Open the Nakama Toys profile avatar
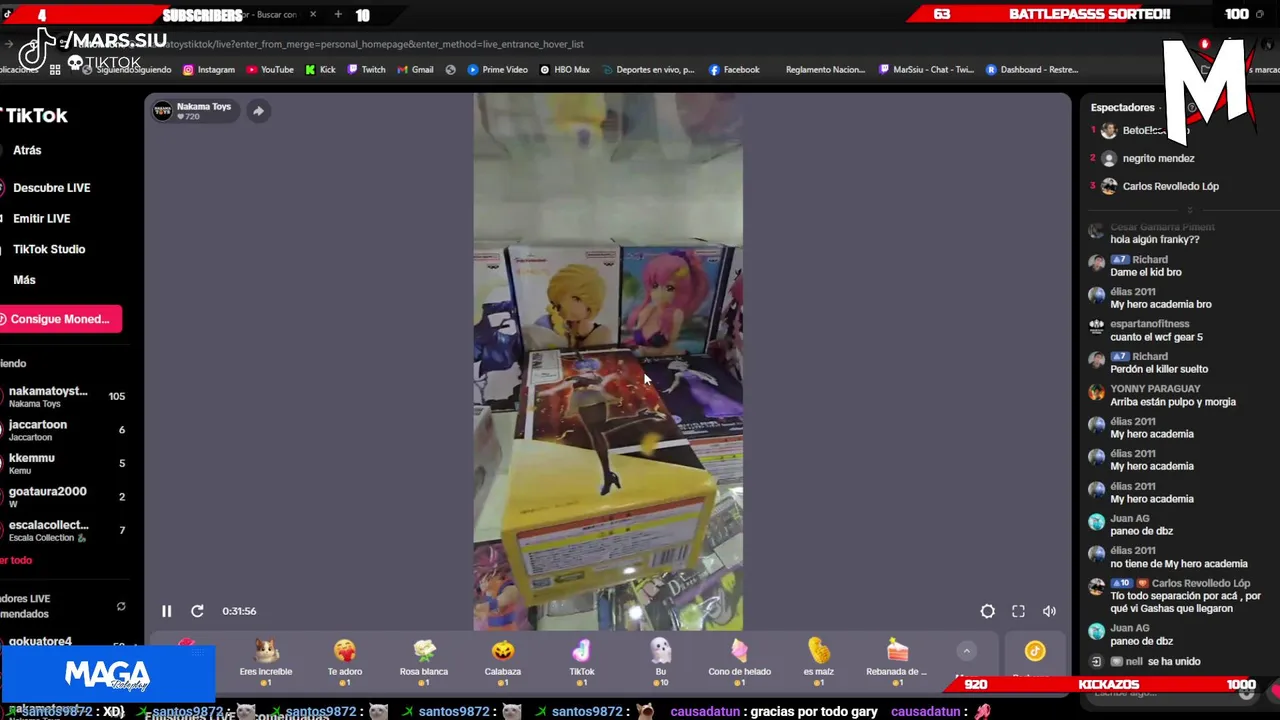The image size is (1280, 720). (162, 111)
